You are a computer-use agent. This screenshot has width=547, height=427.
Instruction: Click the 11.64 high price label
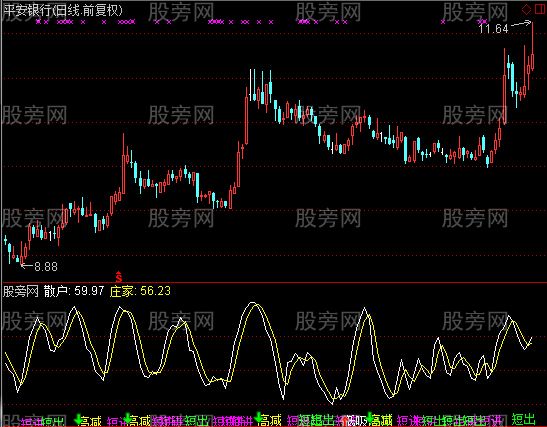(493, 29)
